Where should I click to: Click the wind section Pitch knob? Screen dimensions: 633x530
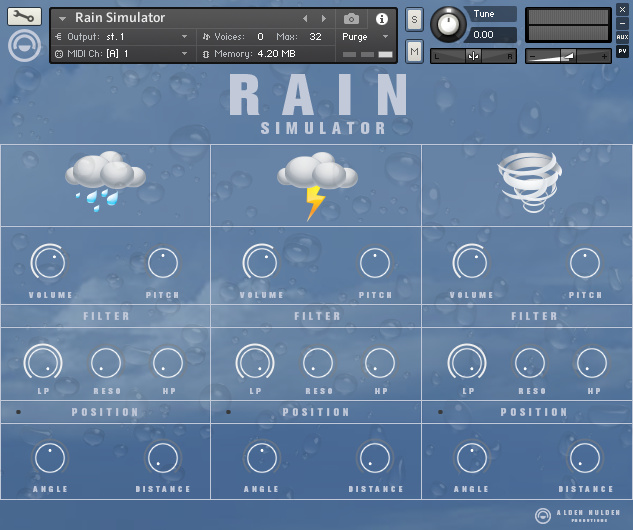(x=585, y=263)
